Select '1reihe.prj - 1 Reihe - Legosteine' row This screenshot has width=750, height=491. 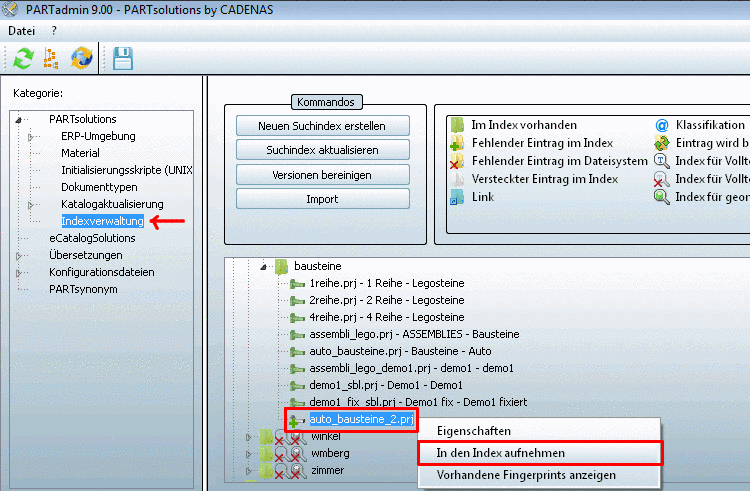tap(387, 283)
